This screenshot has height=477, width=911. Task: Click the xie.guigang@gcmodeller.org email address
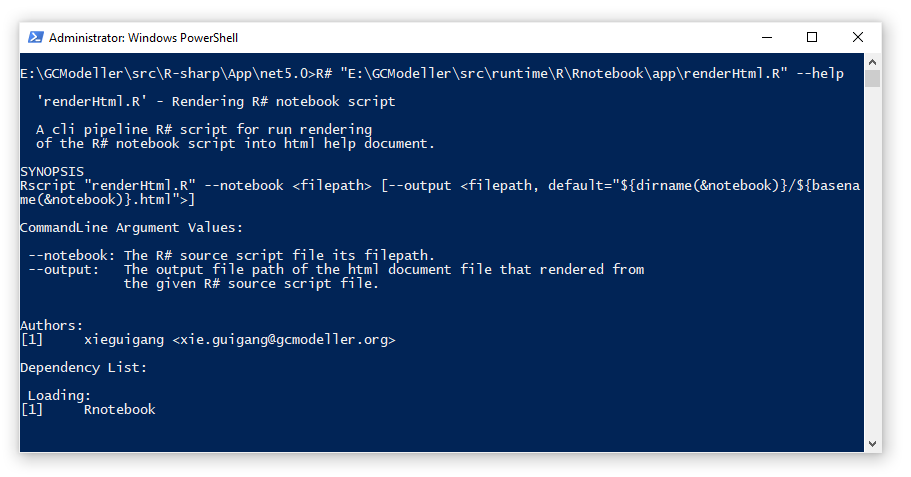[284, 340]
